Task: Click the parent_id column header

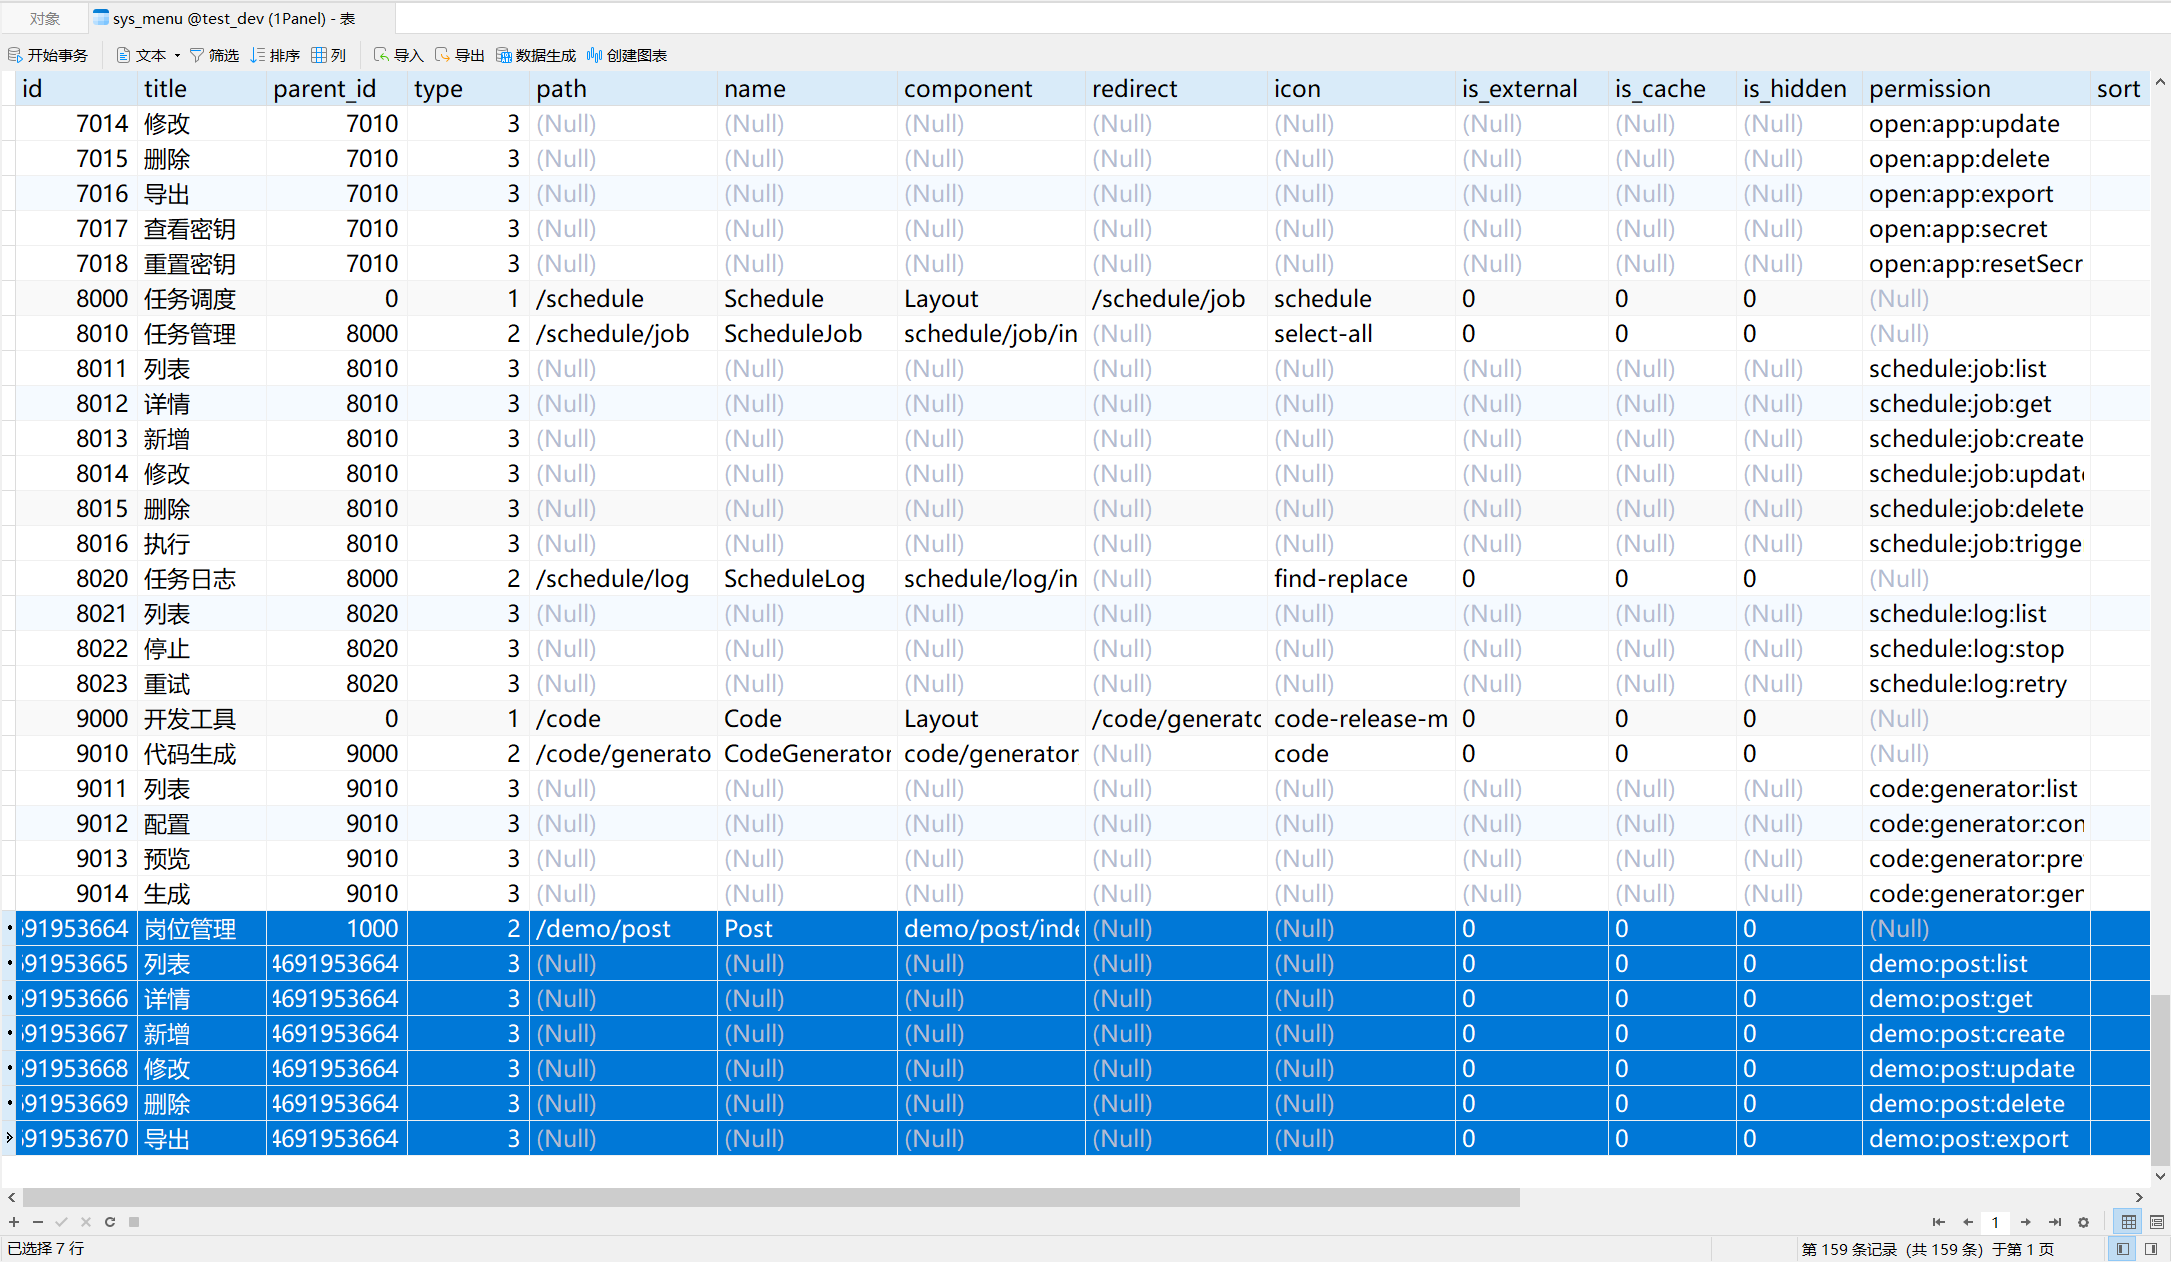Action: (x=337, y=89)
